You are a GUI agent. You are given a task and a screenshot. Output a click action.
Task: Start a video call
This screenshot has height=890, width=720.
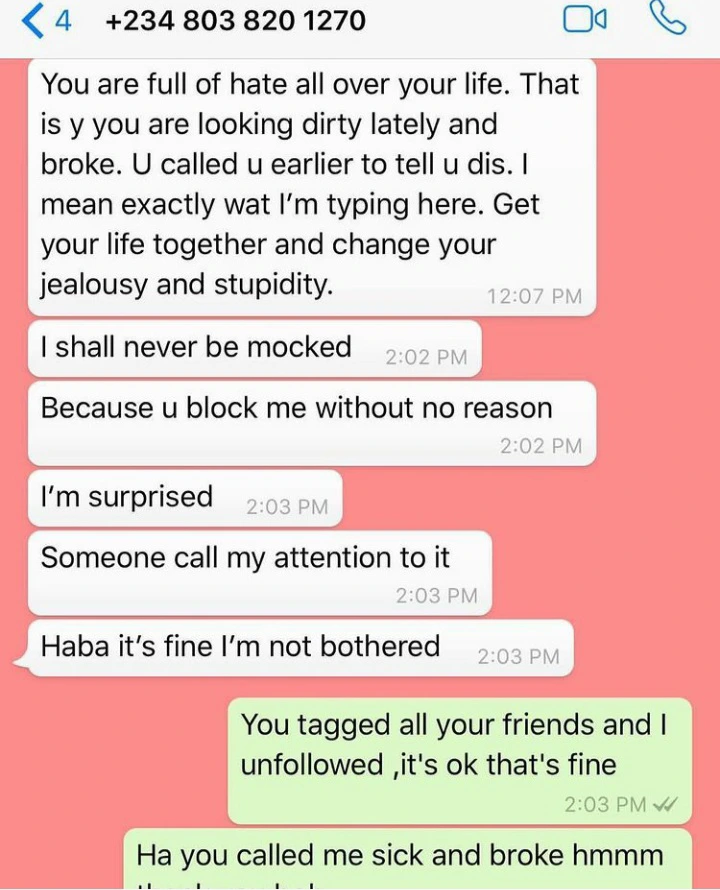pyautogui.click(x=585, y=21)
